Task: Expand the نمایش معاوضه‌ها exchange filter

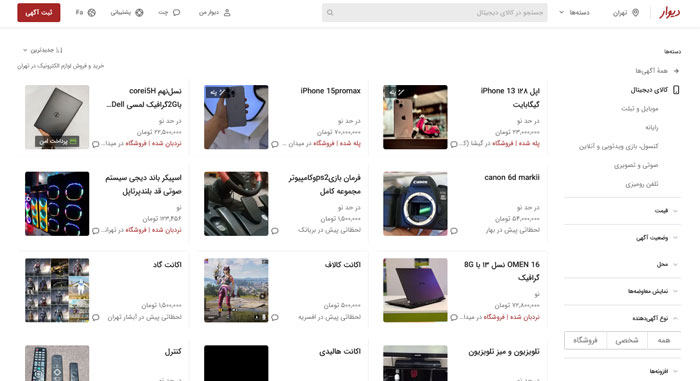Action: (622, 291)
